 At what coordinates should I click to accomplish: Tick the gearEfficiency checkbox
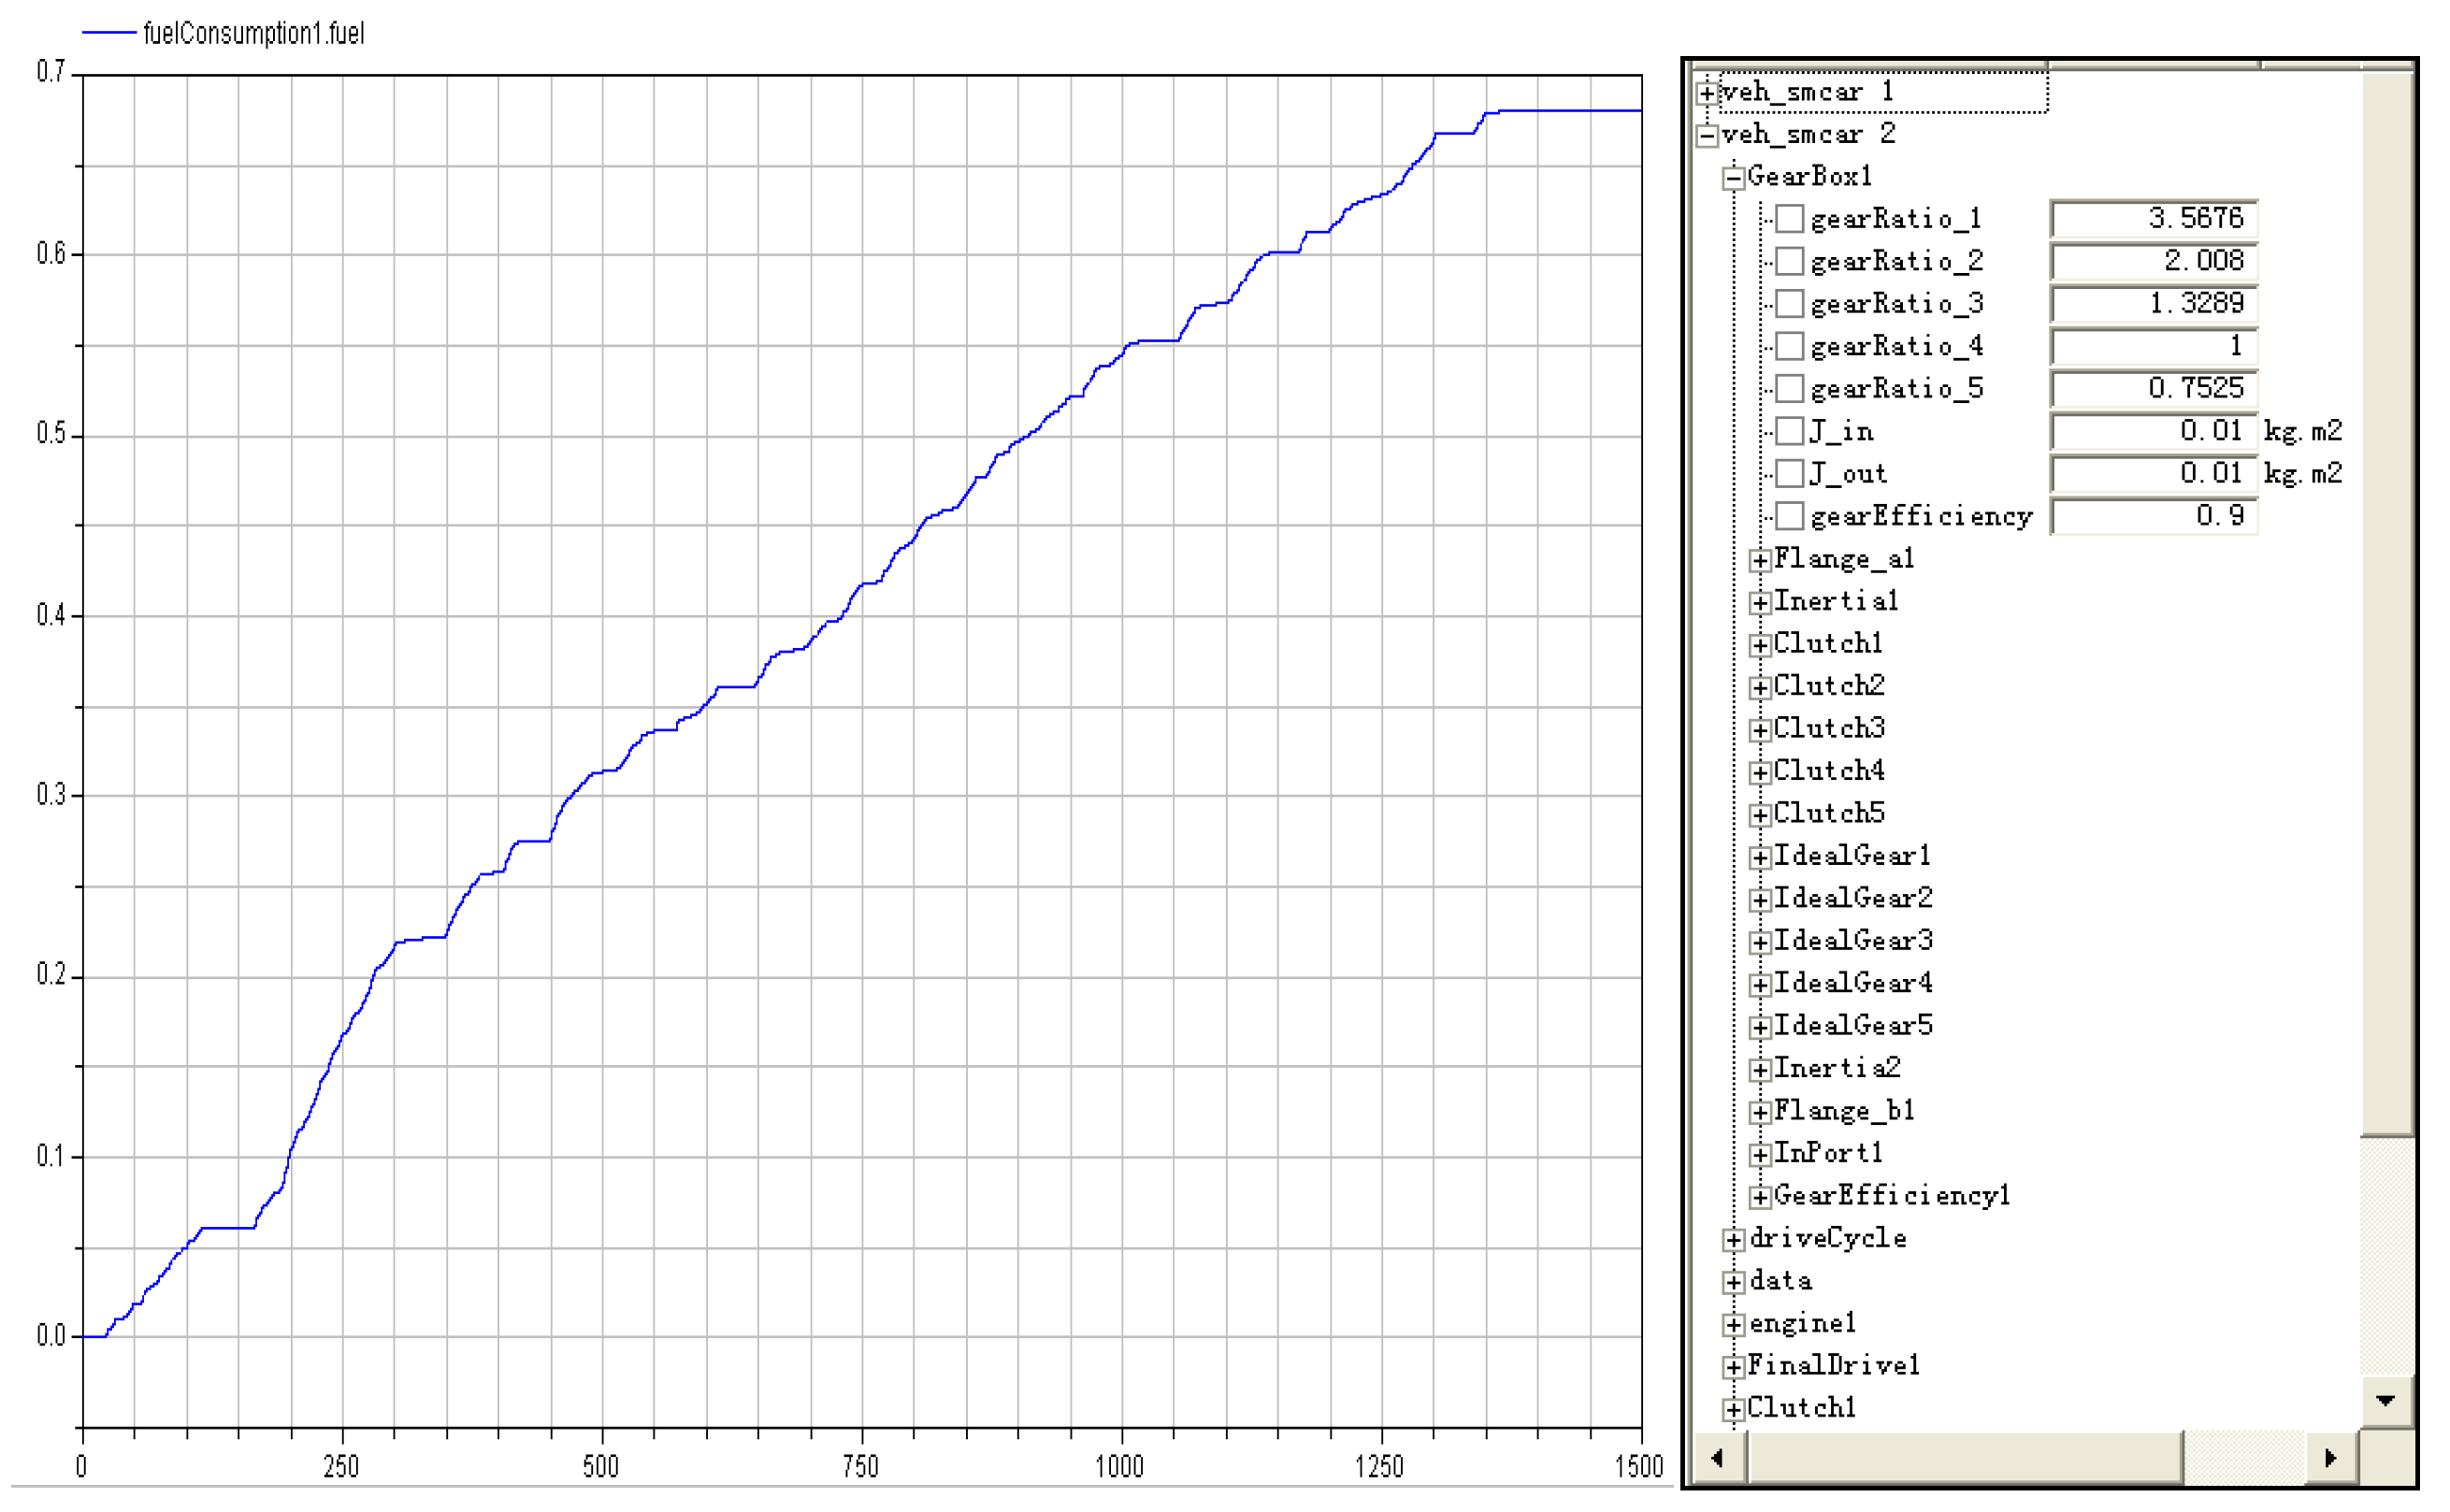[x=1789, y=516]
